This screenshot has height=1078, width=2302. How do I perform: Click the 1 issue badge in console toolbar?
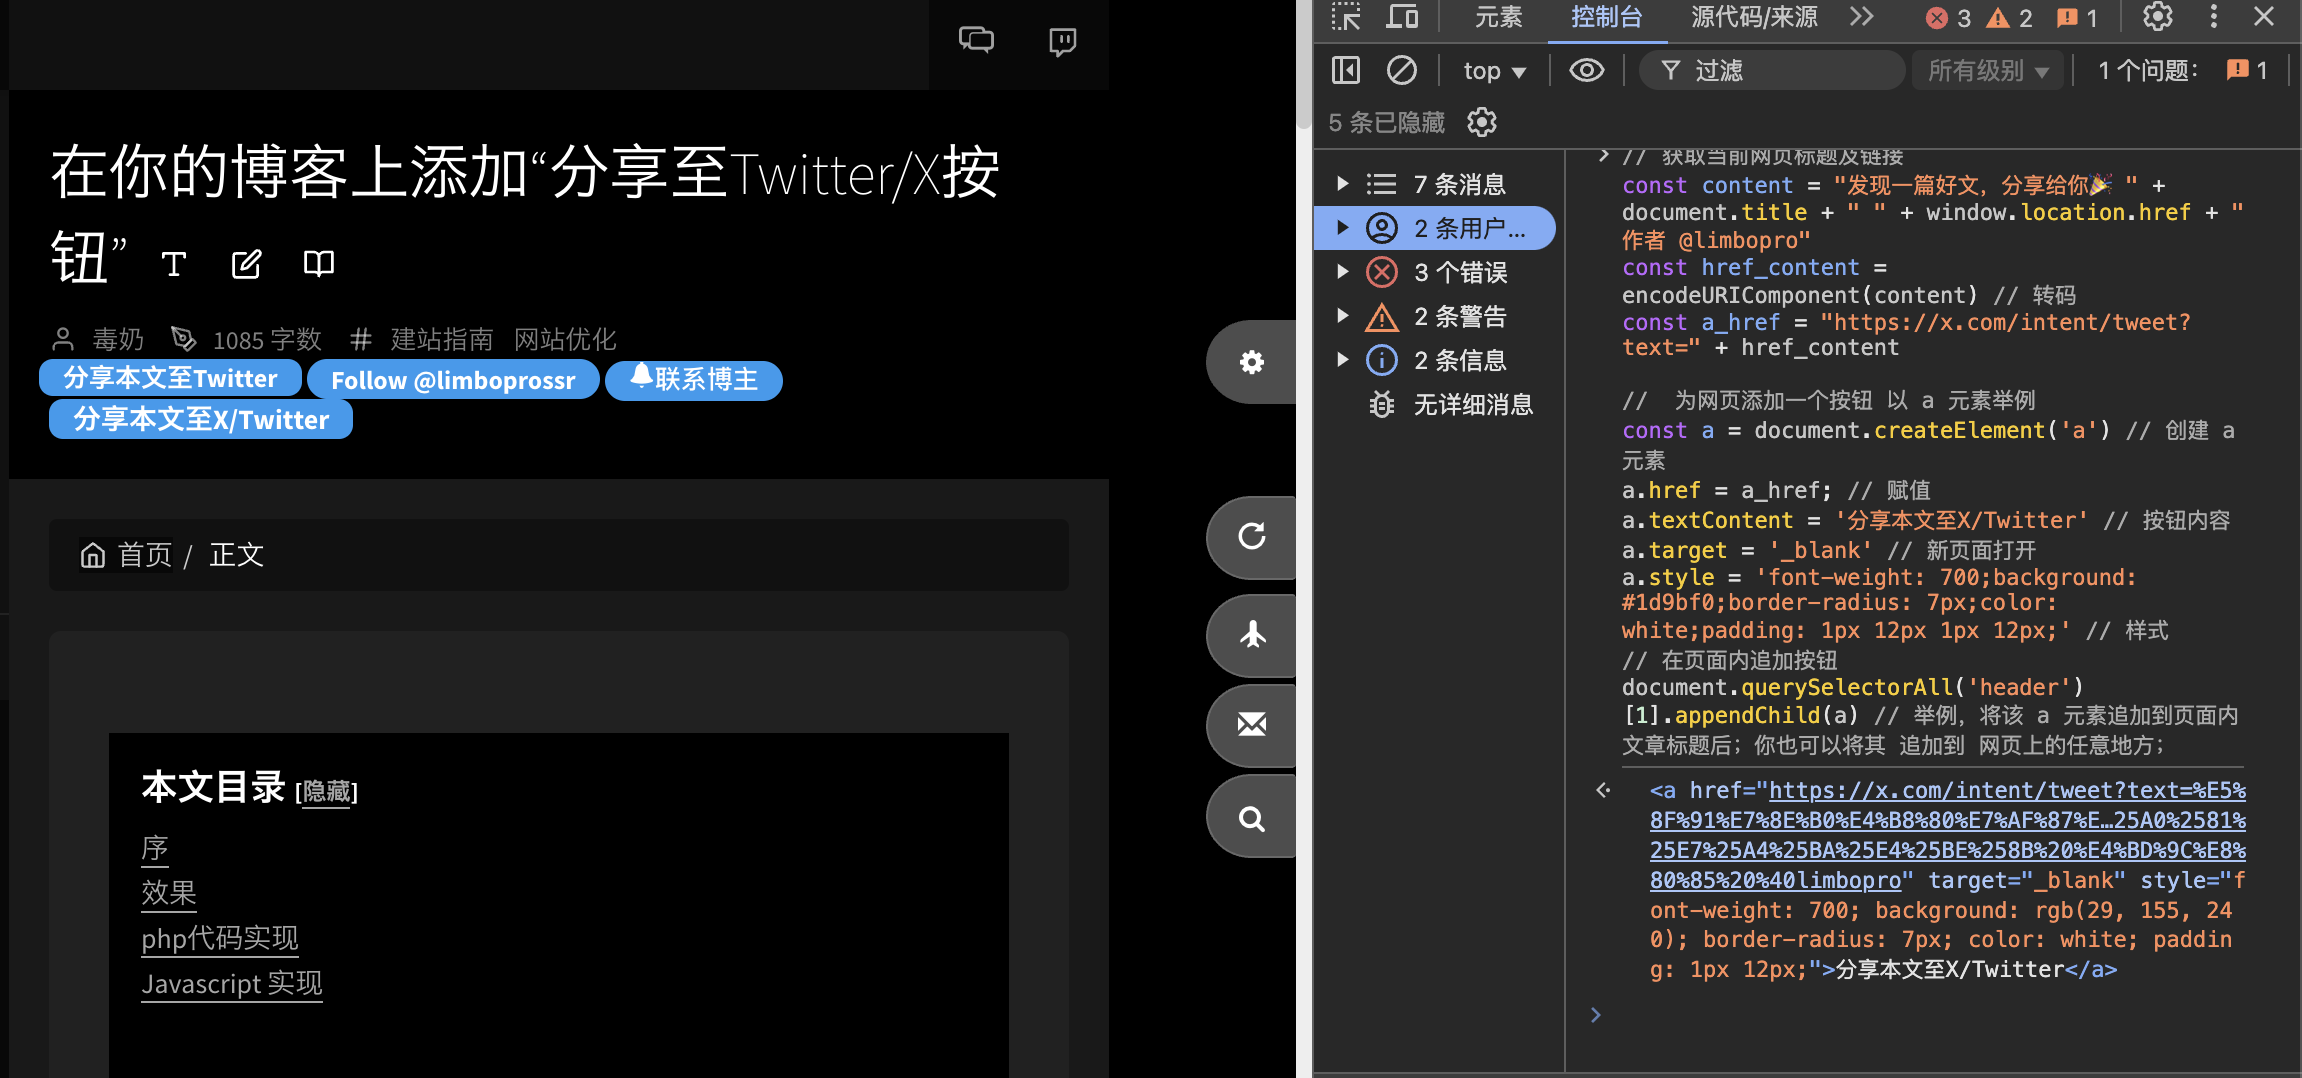coord(2248,70)
